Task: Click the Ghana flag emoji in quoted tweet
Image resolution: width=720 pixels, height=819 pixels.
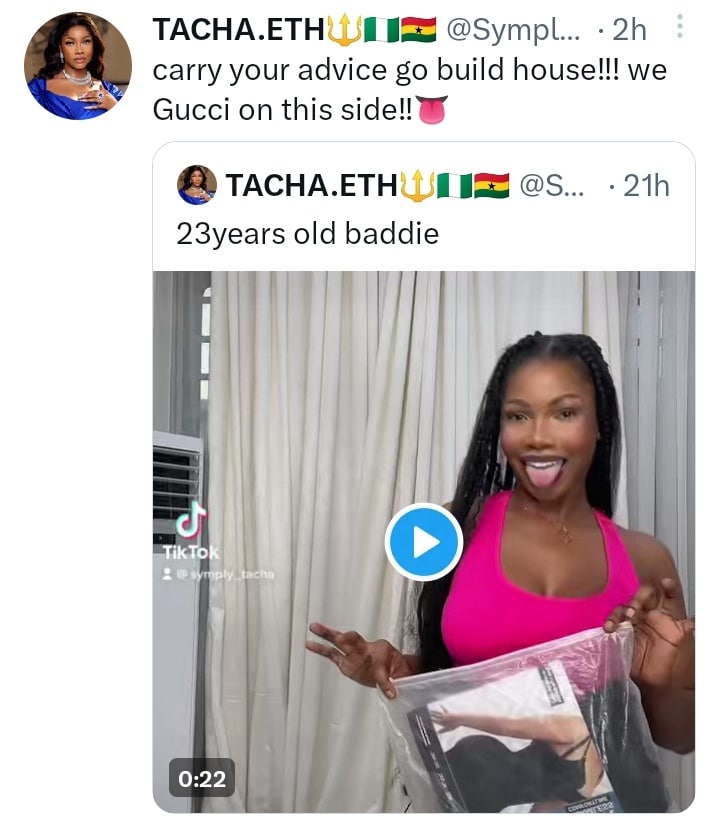Action: pos(491,185)
